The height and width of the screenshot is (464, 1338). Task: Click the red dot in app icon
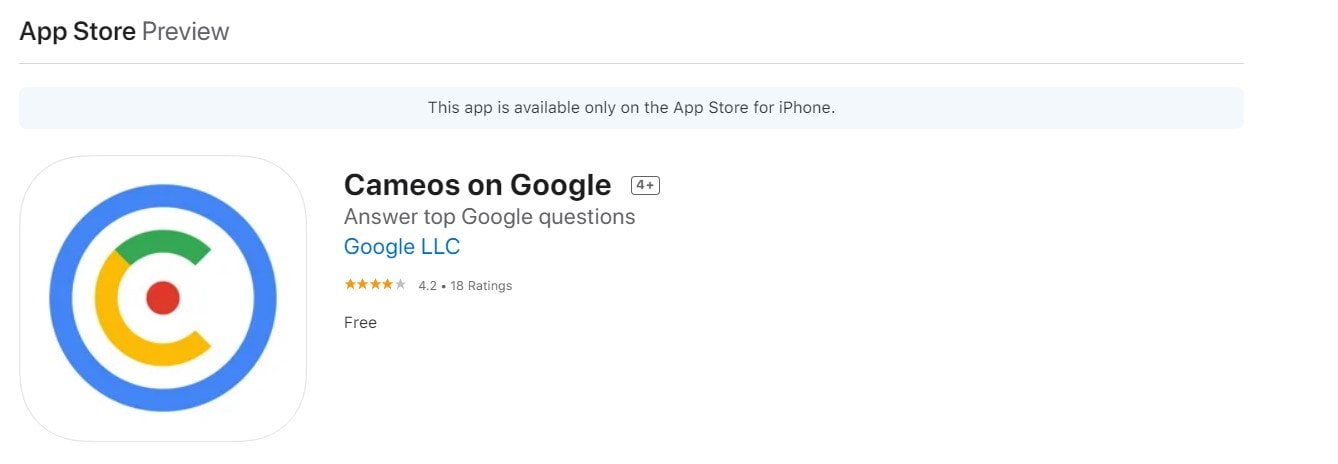point(163,298)
